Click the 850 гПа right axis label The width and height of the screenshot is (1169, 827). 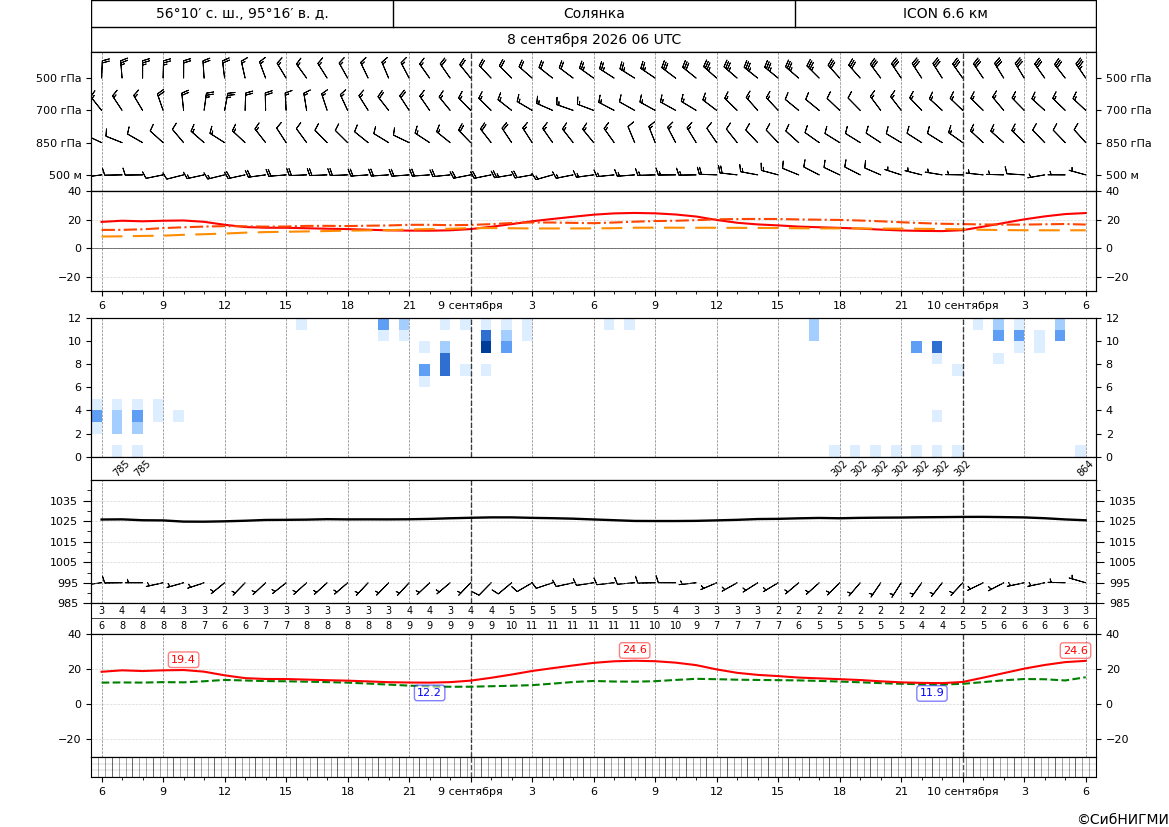[x=1129, y=143]
